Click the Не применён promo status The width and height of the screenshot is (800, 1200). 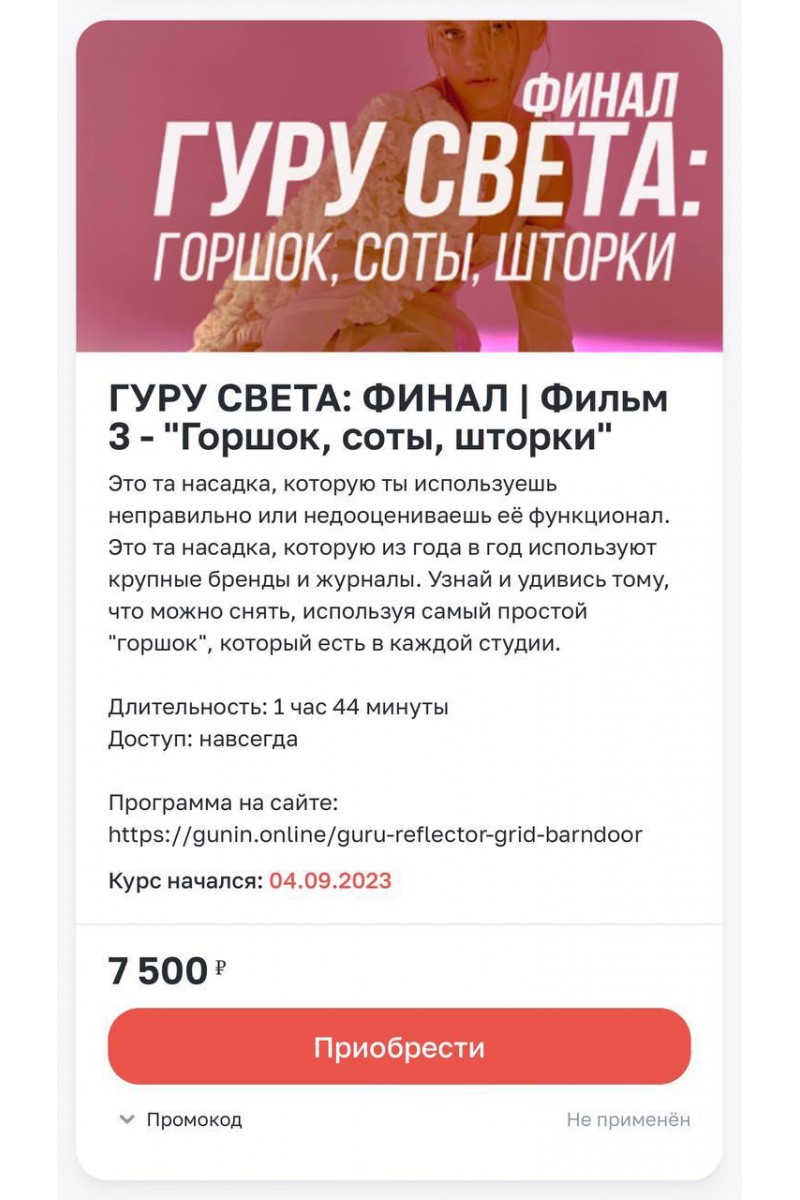(x=628, y=1119)
